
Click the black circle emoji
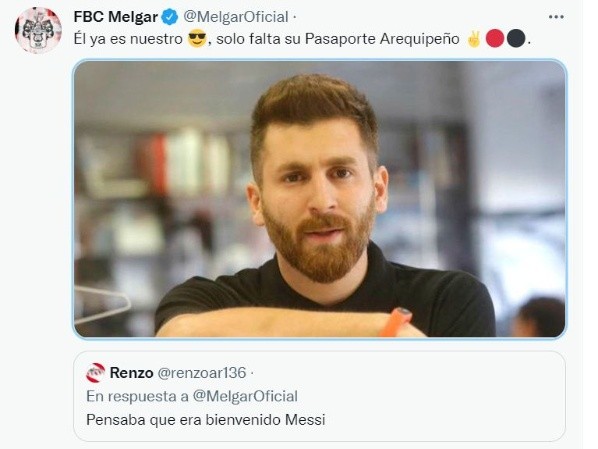[x=516, y=39]
